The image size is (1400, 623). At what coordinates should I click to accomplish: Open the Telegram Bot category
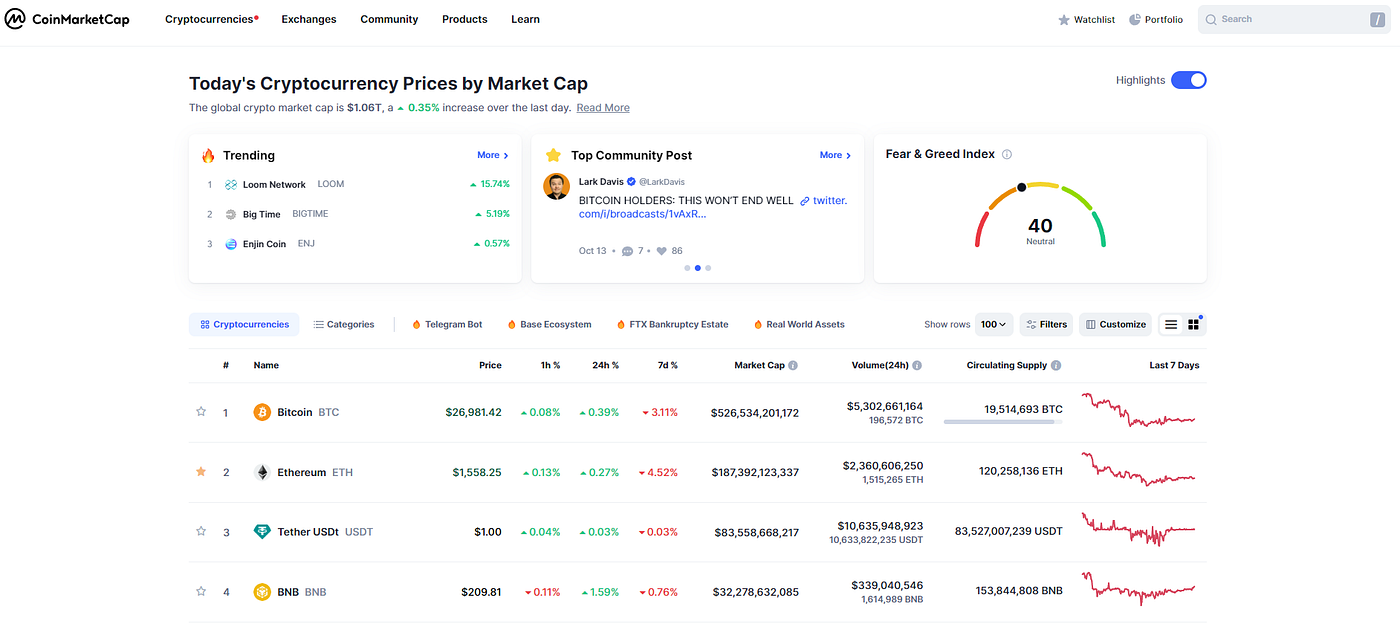tap(447, 324)
